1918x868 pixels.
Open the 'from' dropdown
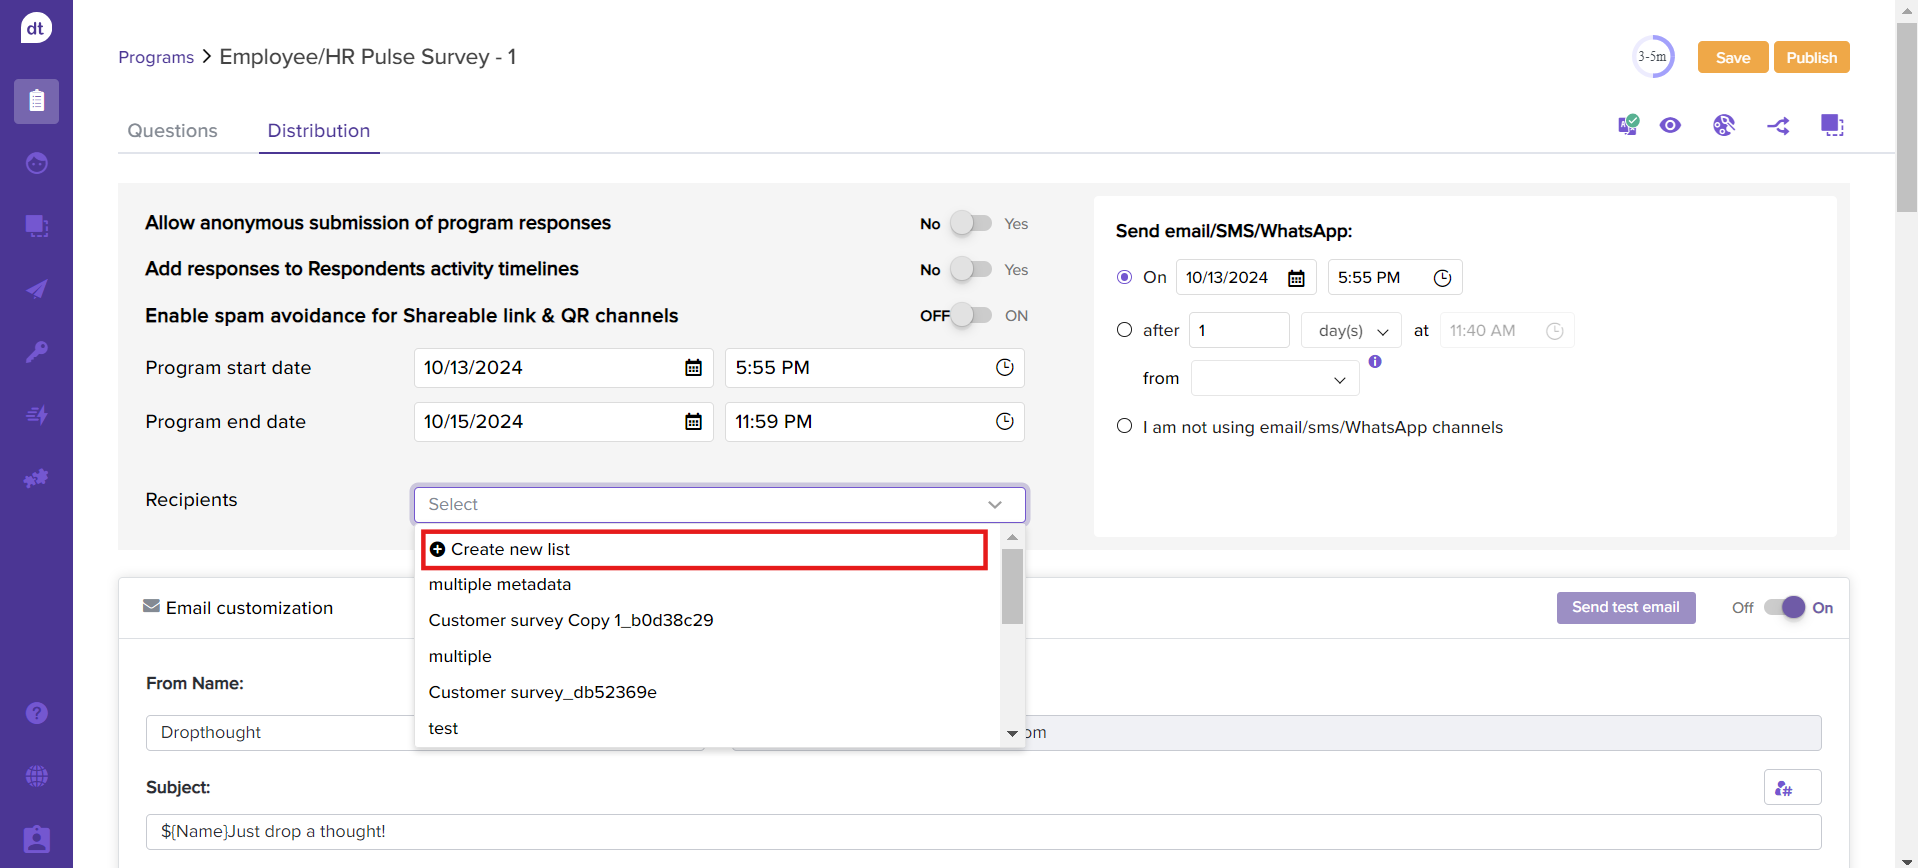1274,379
